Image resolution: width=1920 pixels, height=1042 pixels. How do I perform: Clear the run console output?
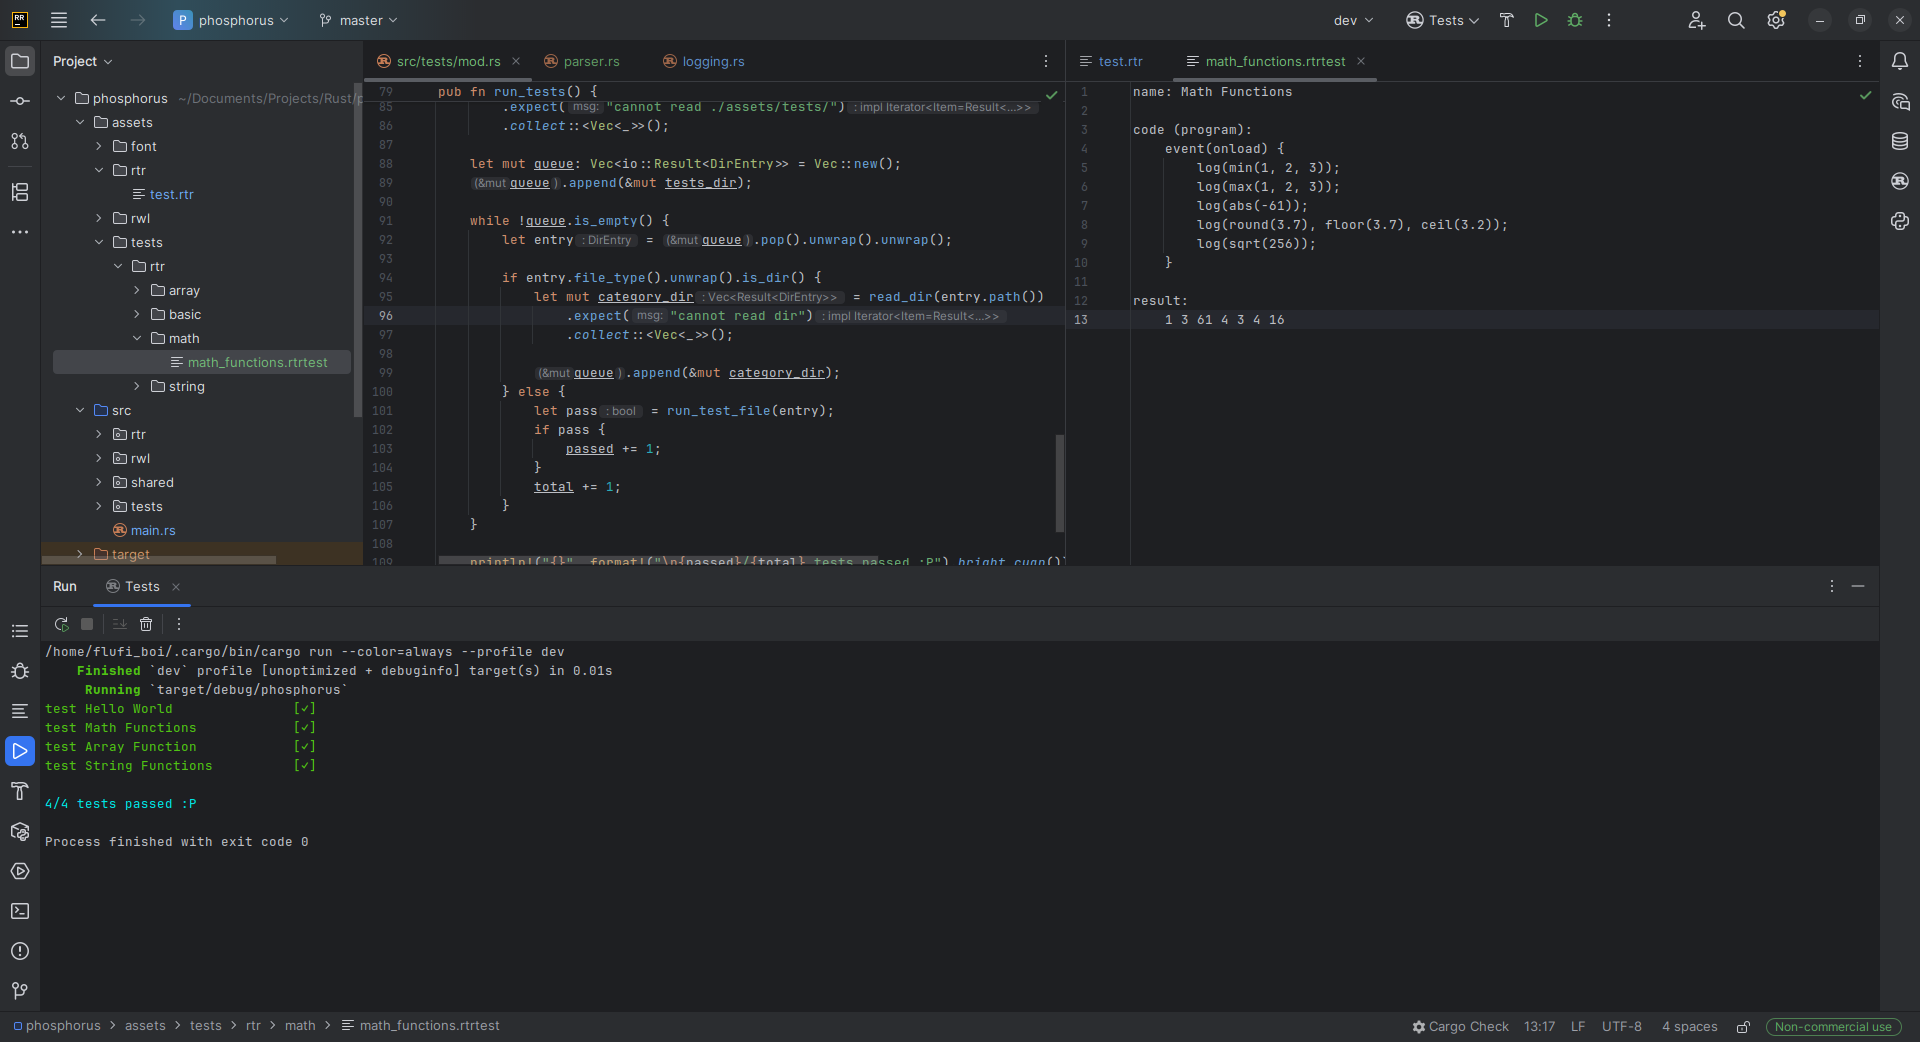pos(146,624)
